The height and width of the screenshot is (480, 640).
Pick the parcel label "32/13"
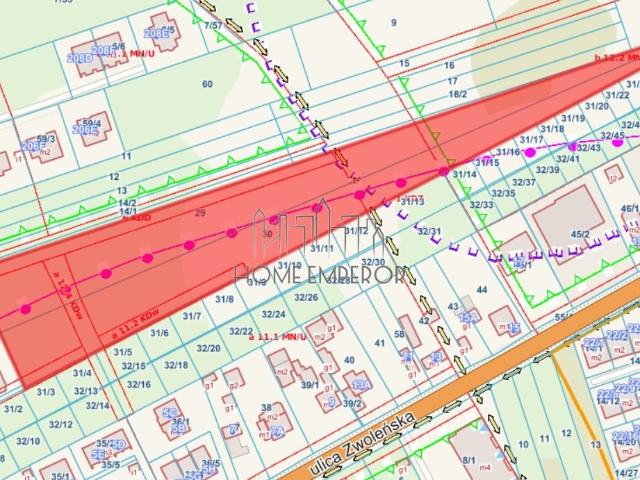click(86, 391)
